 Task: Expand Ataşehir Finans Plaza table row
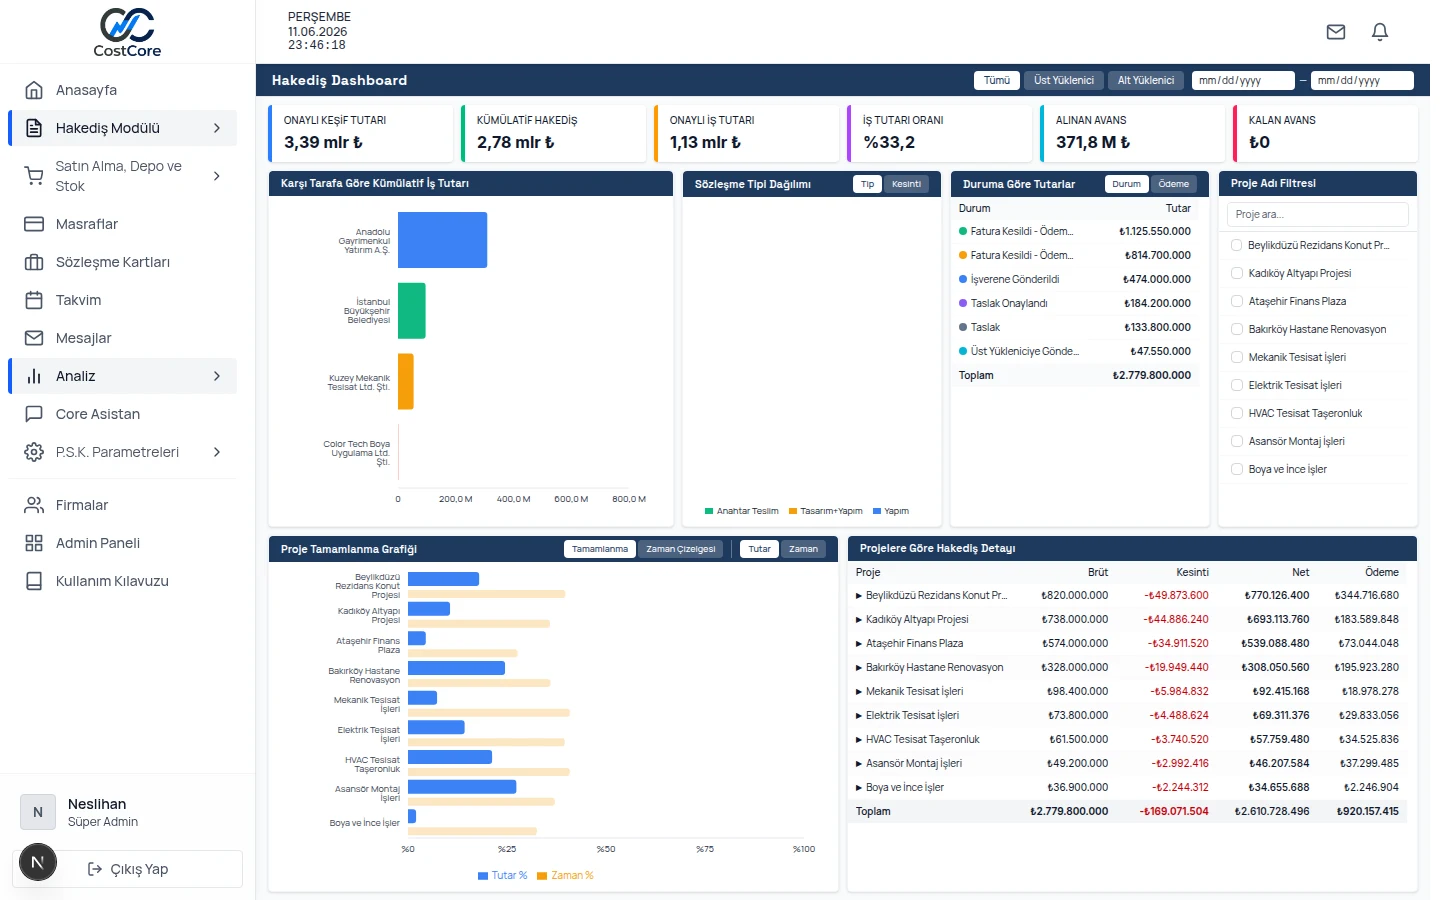[859, 643]
